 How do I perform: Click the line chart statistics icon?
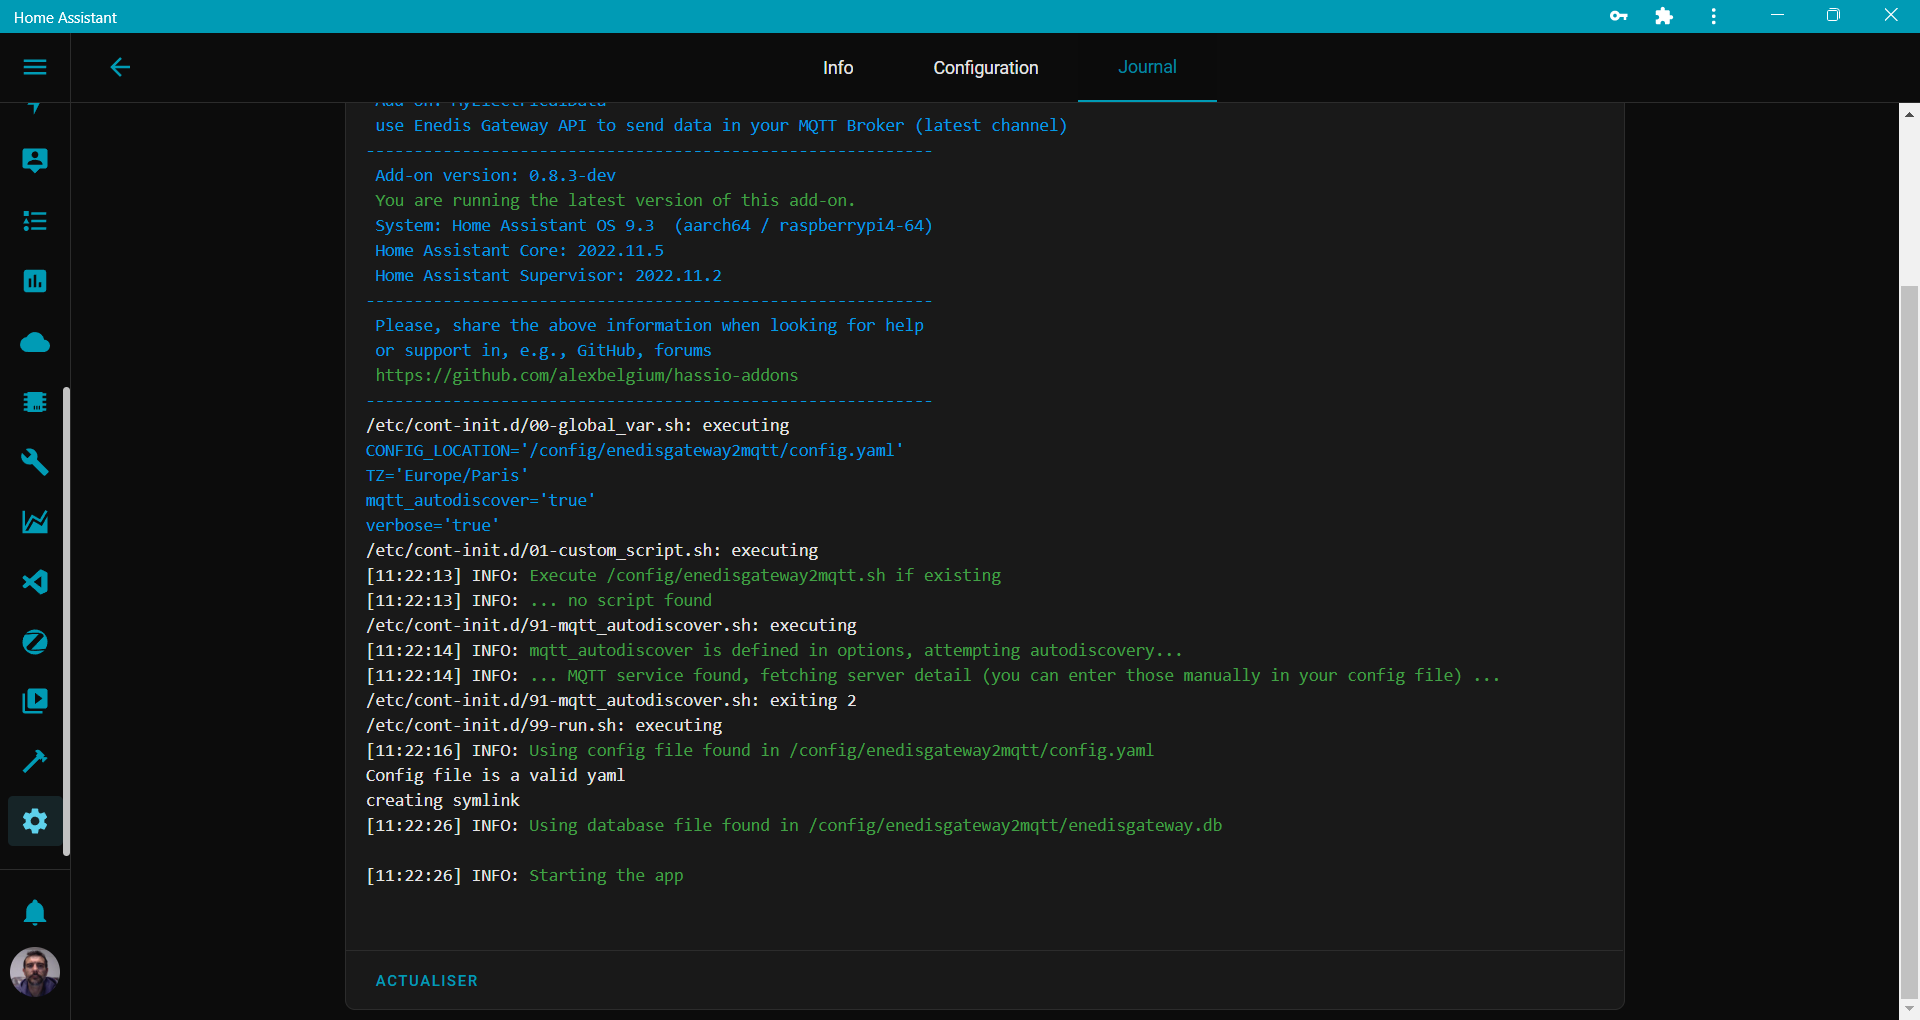click(35, 522)
